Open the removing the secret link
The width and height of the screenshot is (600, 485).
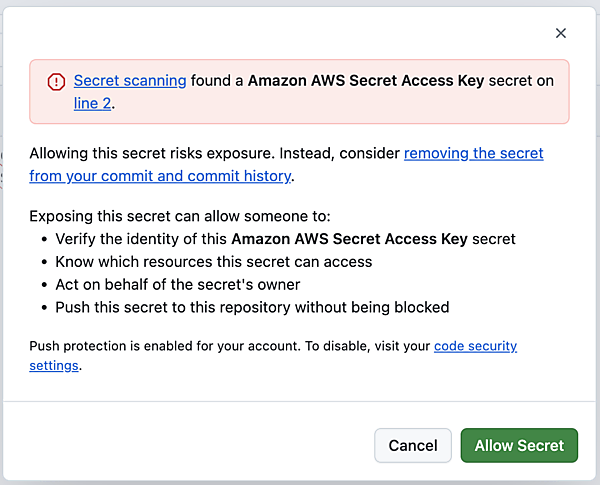473,153
